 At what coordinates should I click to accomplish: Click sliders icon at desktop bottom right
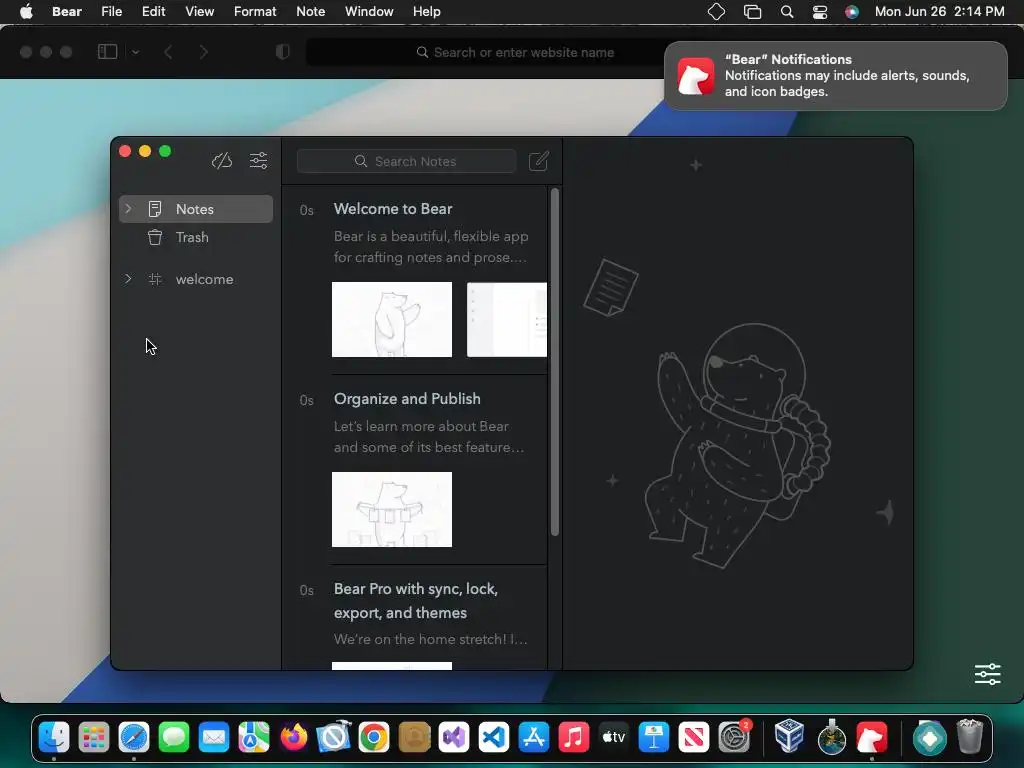click(987, 674)
